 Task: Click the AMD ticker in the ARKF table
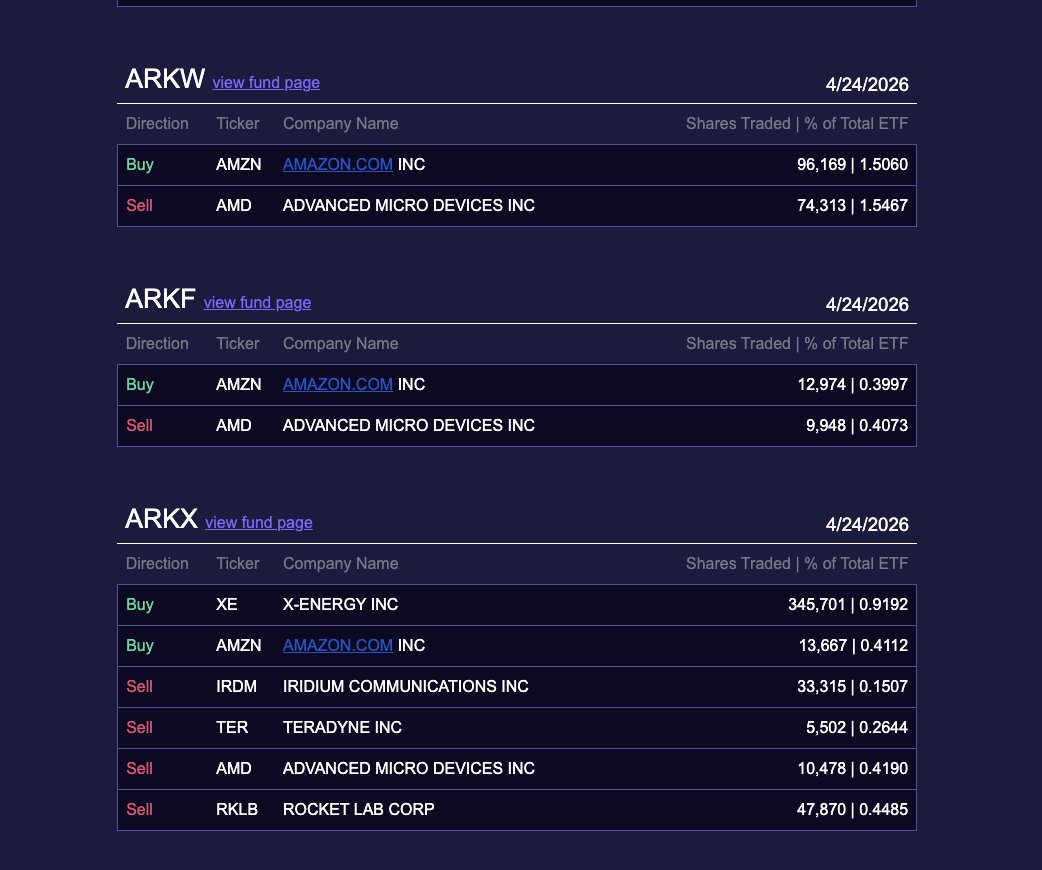pos(234,426)
